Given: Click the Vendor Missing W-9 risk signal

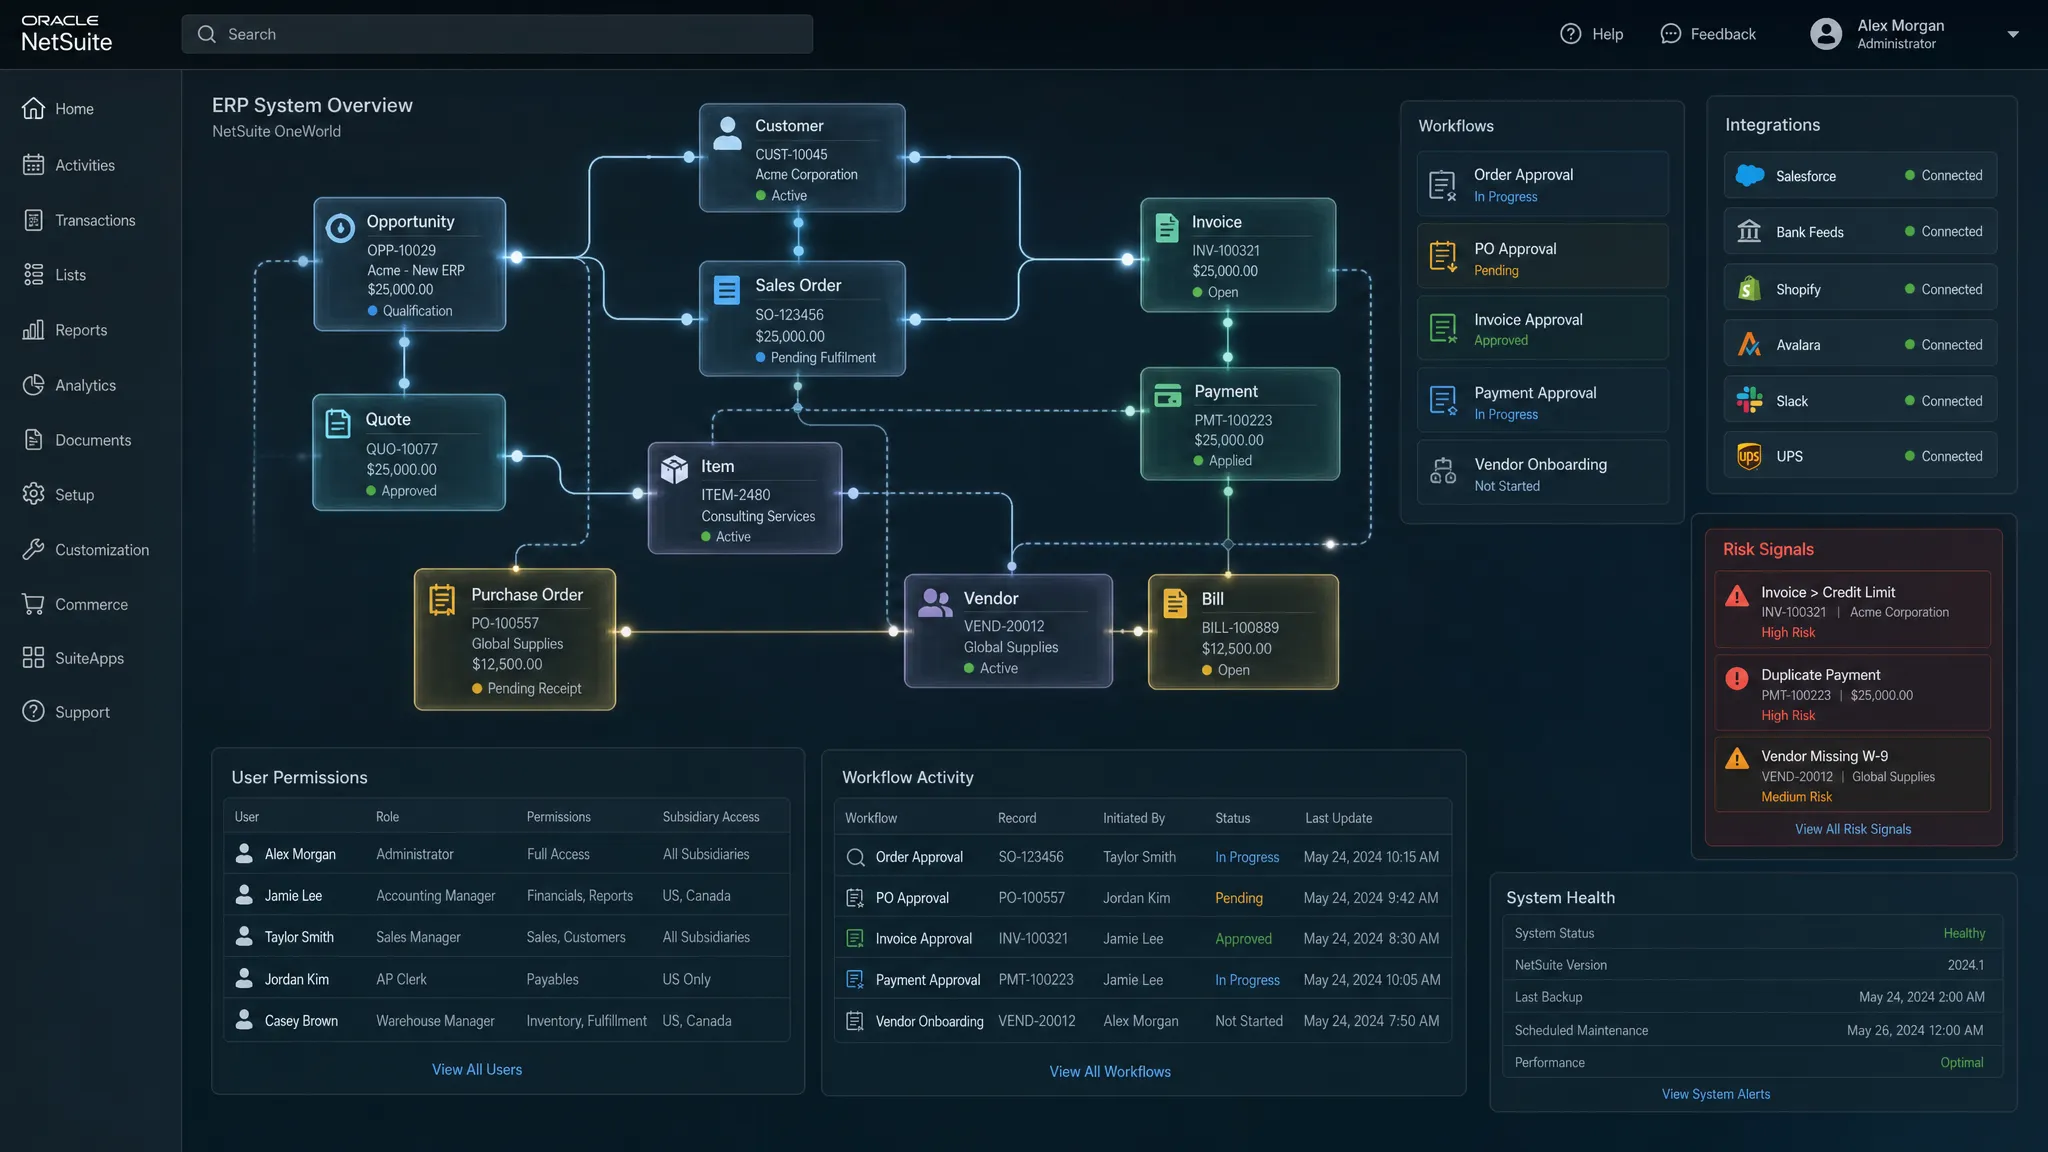Looking at the screenshot, I should (x=1852, y=775).
